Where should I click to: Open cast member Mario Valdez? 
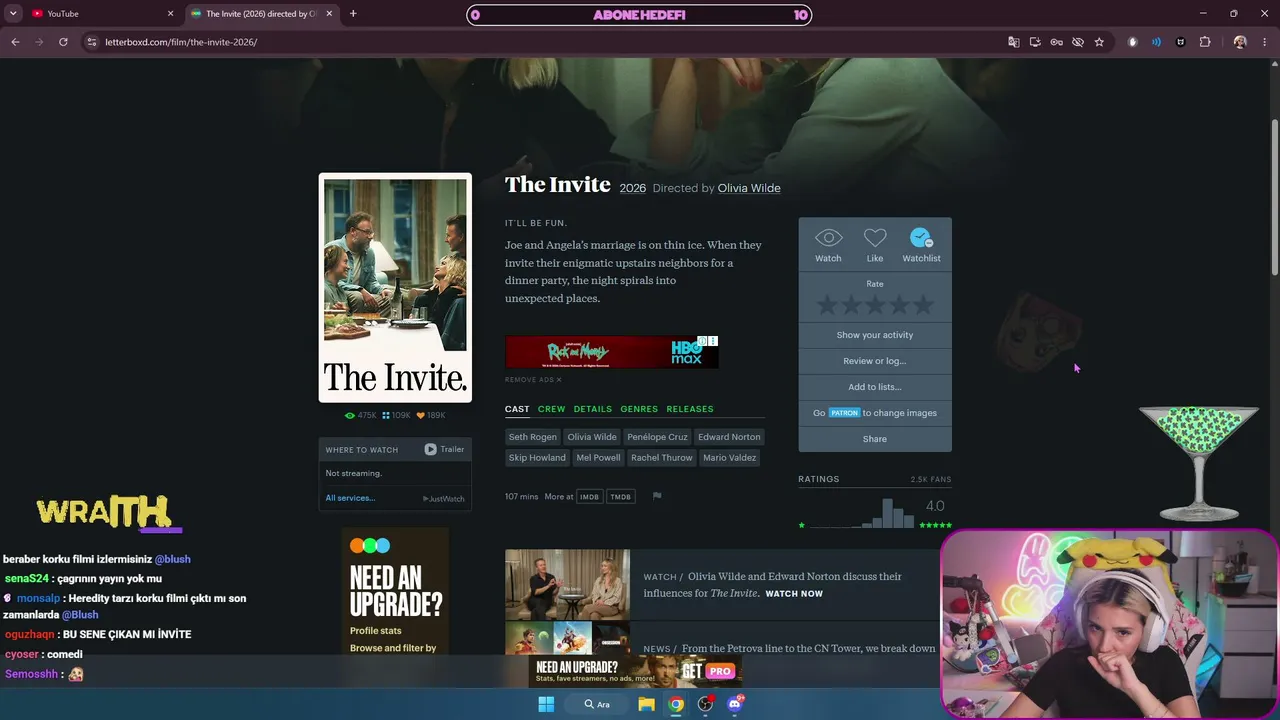coord(729,458)
